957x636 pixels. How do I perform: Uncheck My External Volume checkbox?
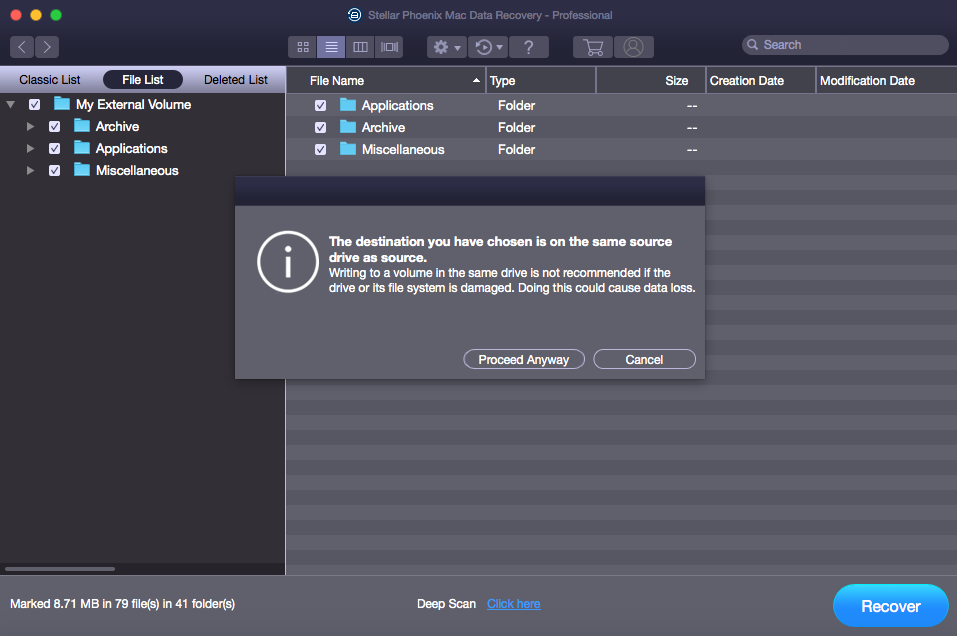(35, 104)
